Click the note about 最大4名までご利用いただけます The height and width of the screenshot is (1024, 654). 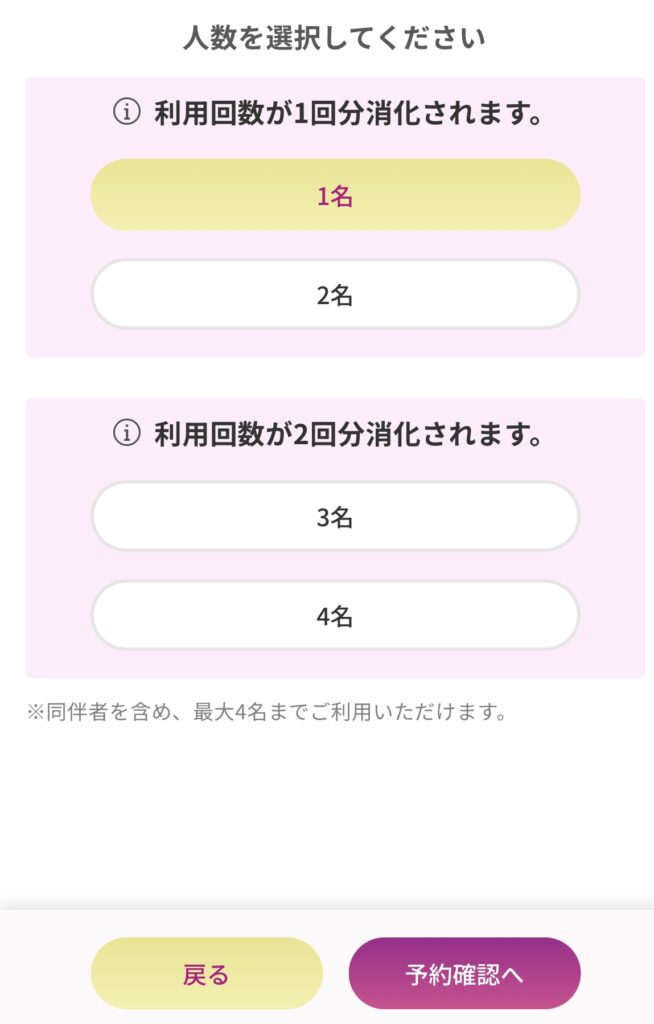pos(267,712)
